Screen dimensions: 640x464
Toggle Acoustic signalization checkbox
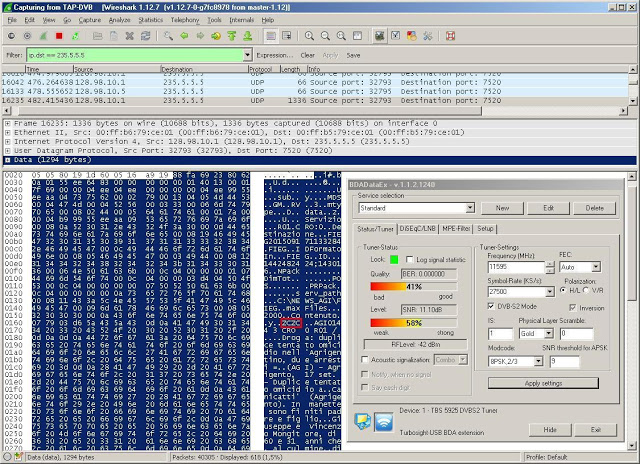tap(364, 360)
